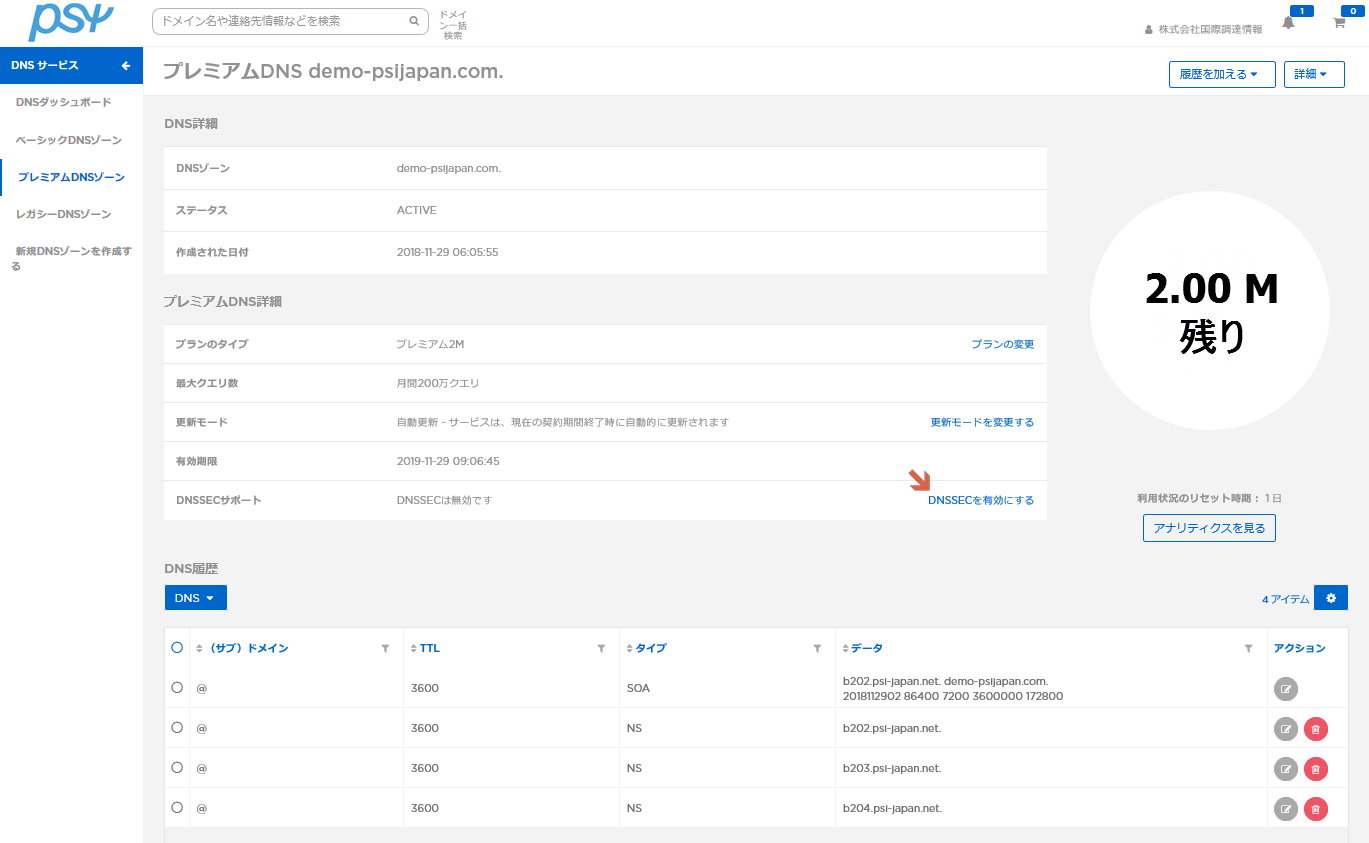Viewport: 1369px width, 843px height.
Task: Open the DNS dropdown button
Action: pyautogui.click(x=195, y=598)
